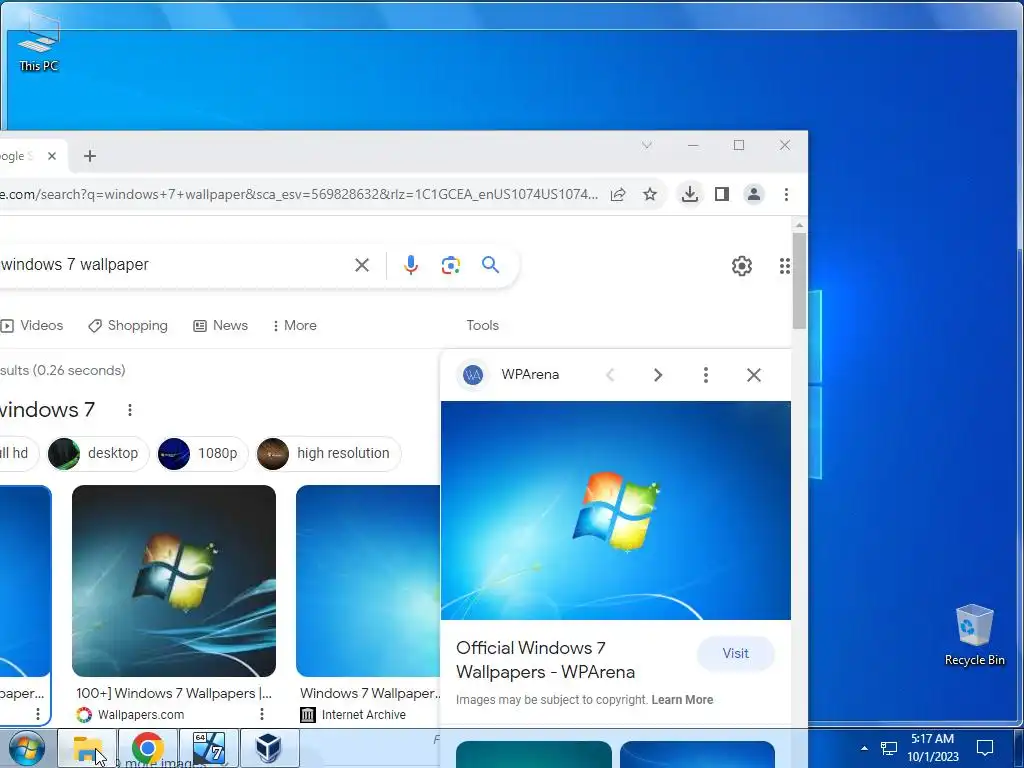Click the Chrome taskbar icon
The width and height of the screenshot is (1024, 768).
(x=148, y=748)
